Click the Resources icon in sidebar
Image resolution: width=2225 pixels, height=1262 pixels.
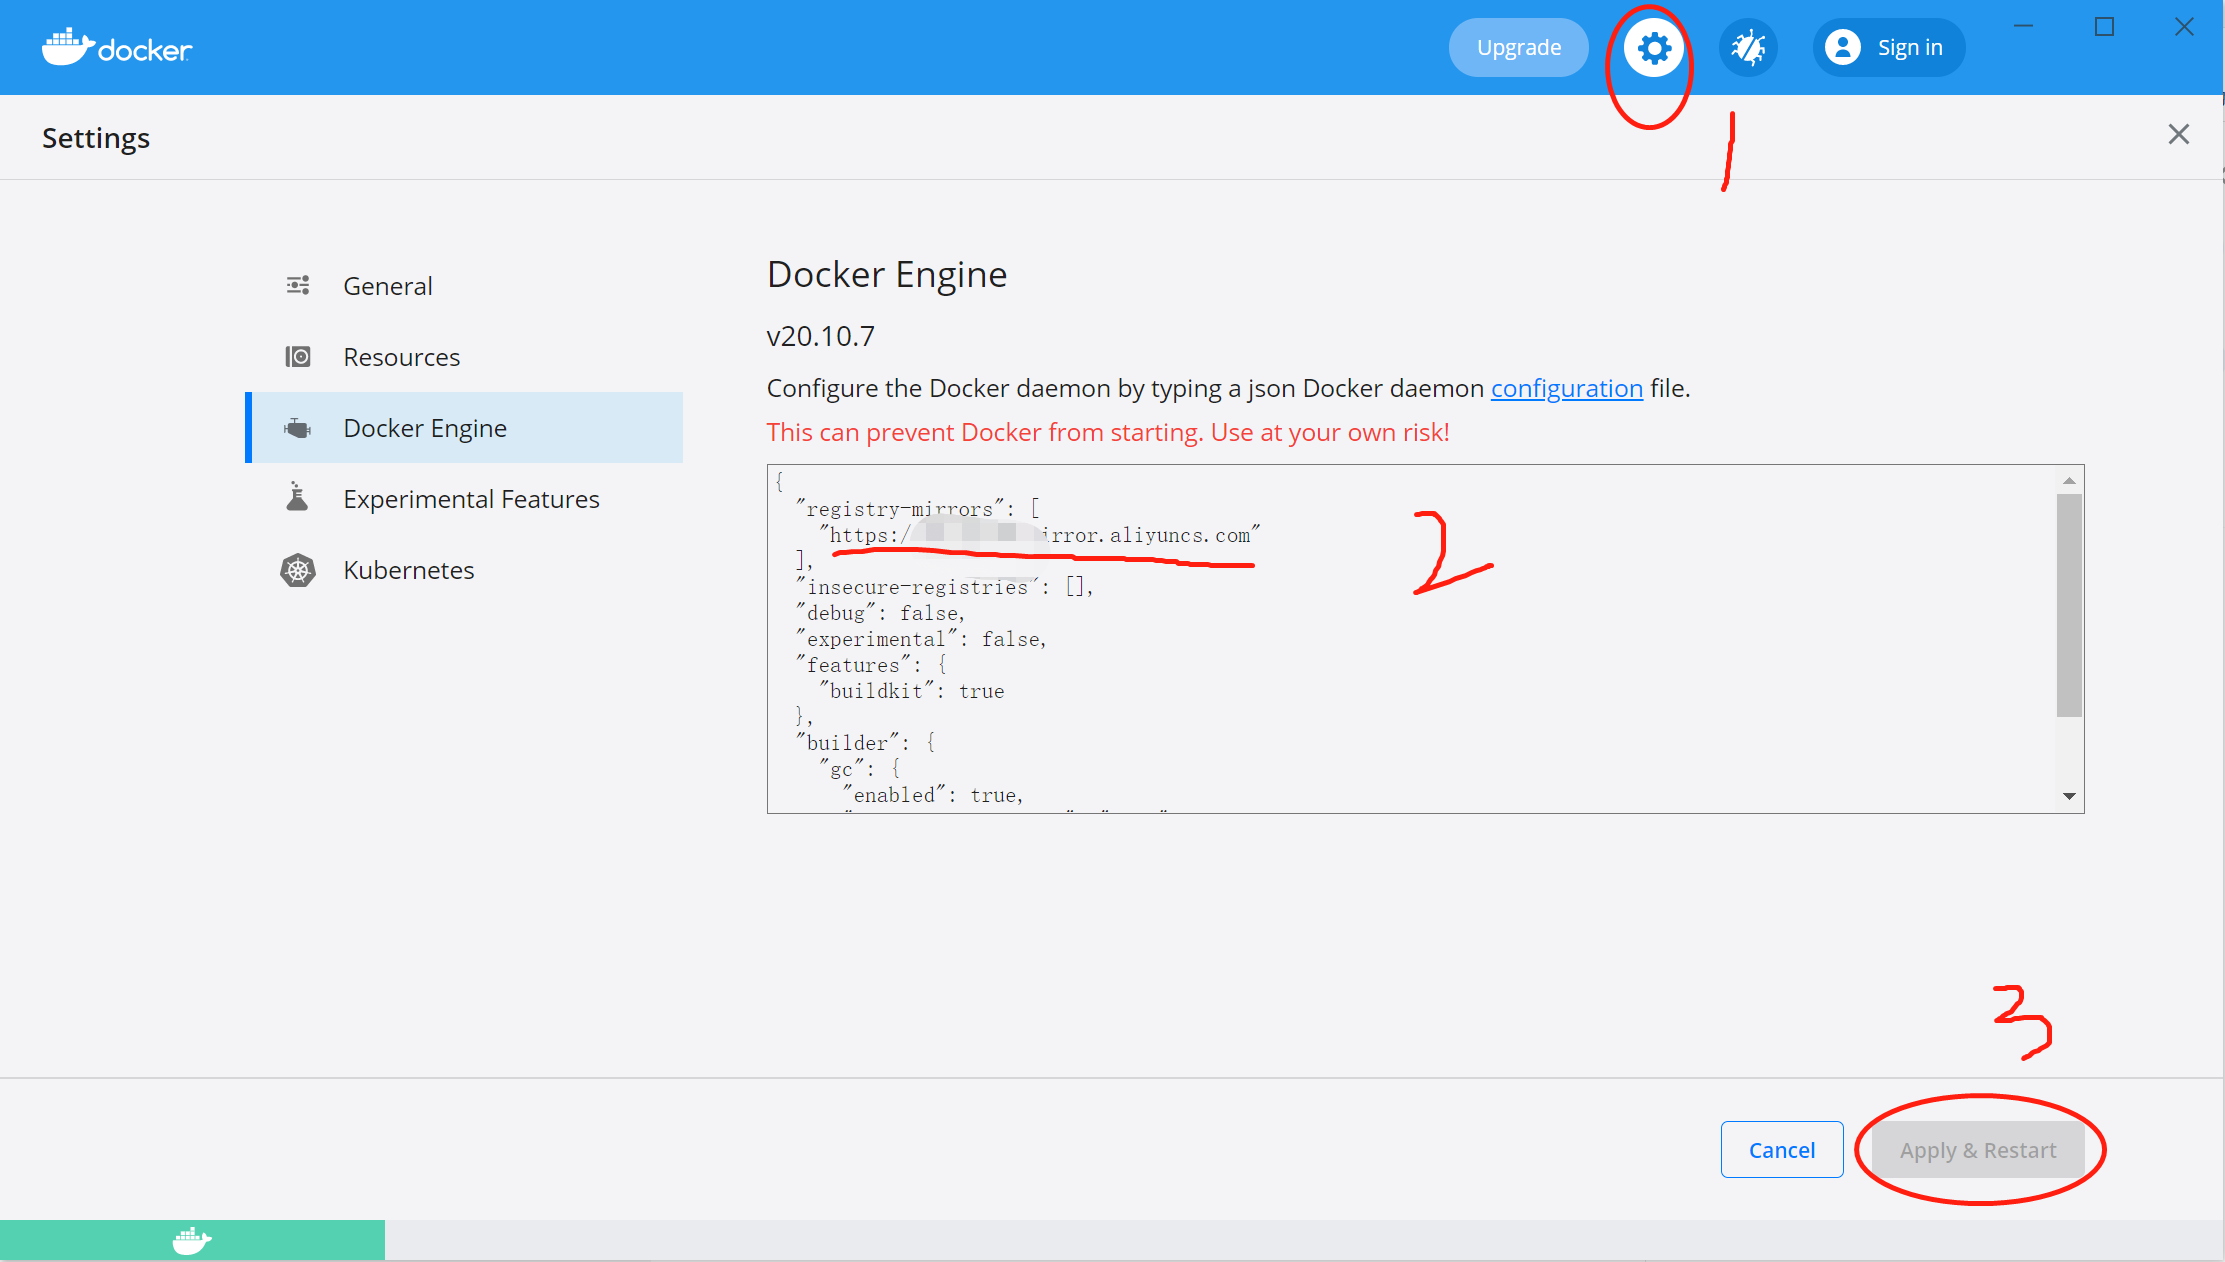297,357
